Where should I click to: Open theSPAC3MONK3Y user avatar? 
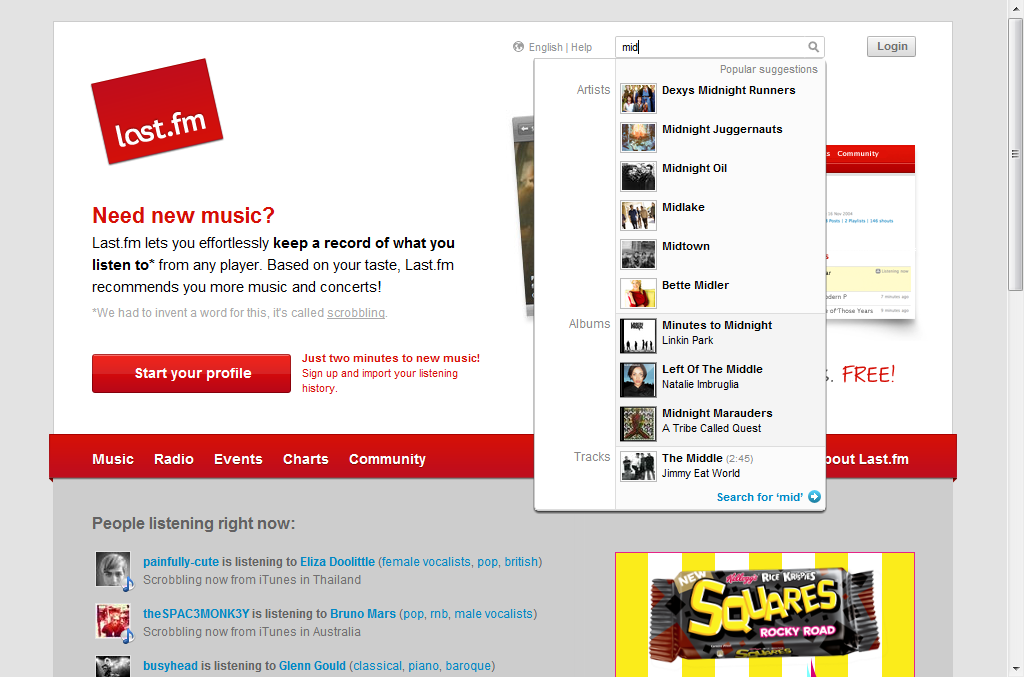tap(113, 622)
